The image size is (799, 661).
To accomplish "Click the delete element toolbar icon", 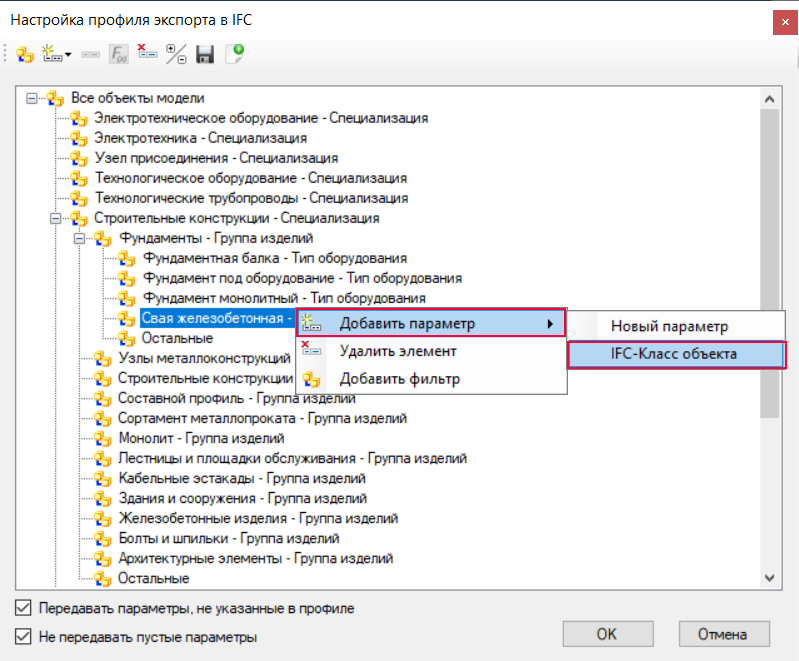I will (x=148, y=55).
